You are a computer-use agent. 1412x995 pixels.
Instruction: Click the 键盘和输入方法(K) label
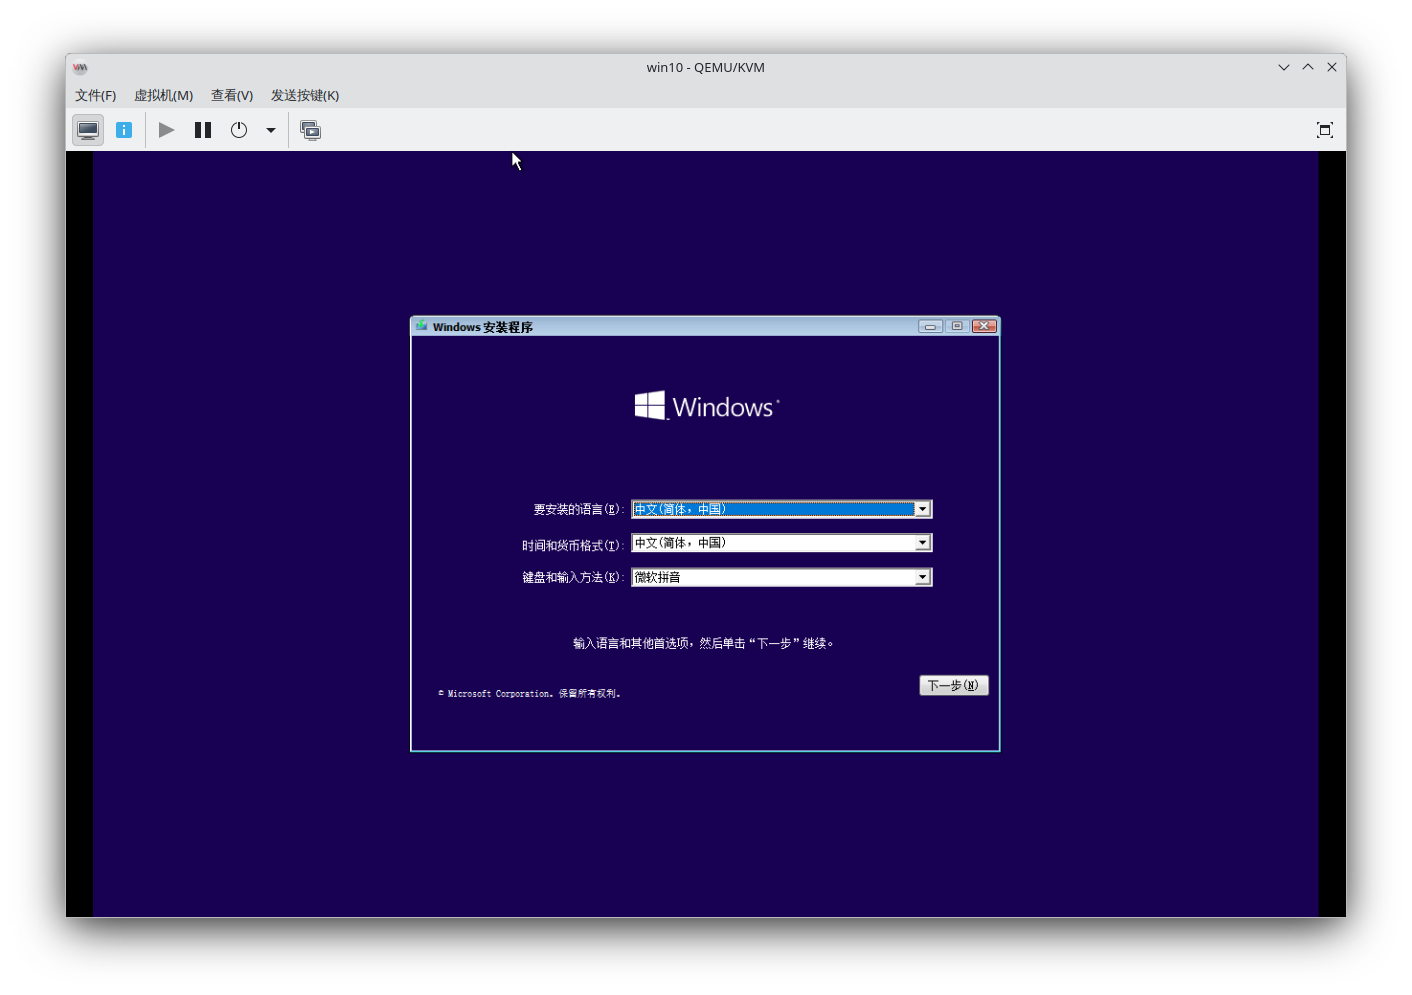tap(572, 578)
